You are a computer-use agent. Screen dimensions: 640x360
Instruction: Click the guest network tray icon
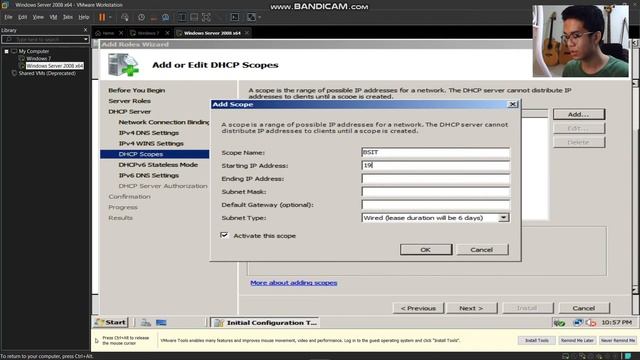577,323
